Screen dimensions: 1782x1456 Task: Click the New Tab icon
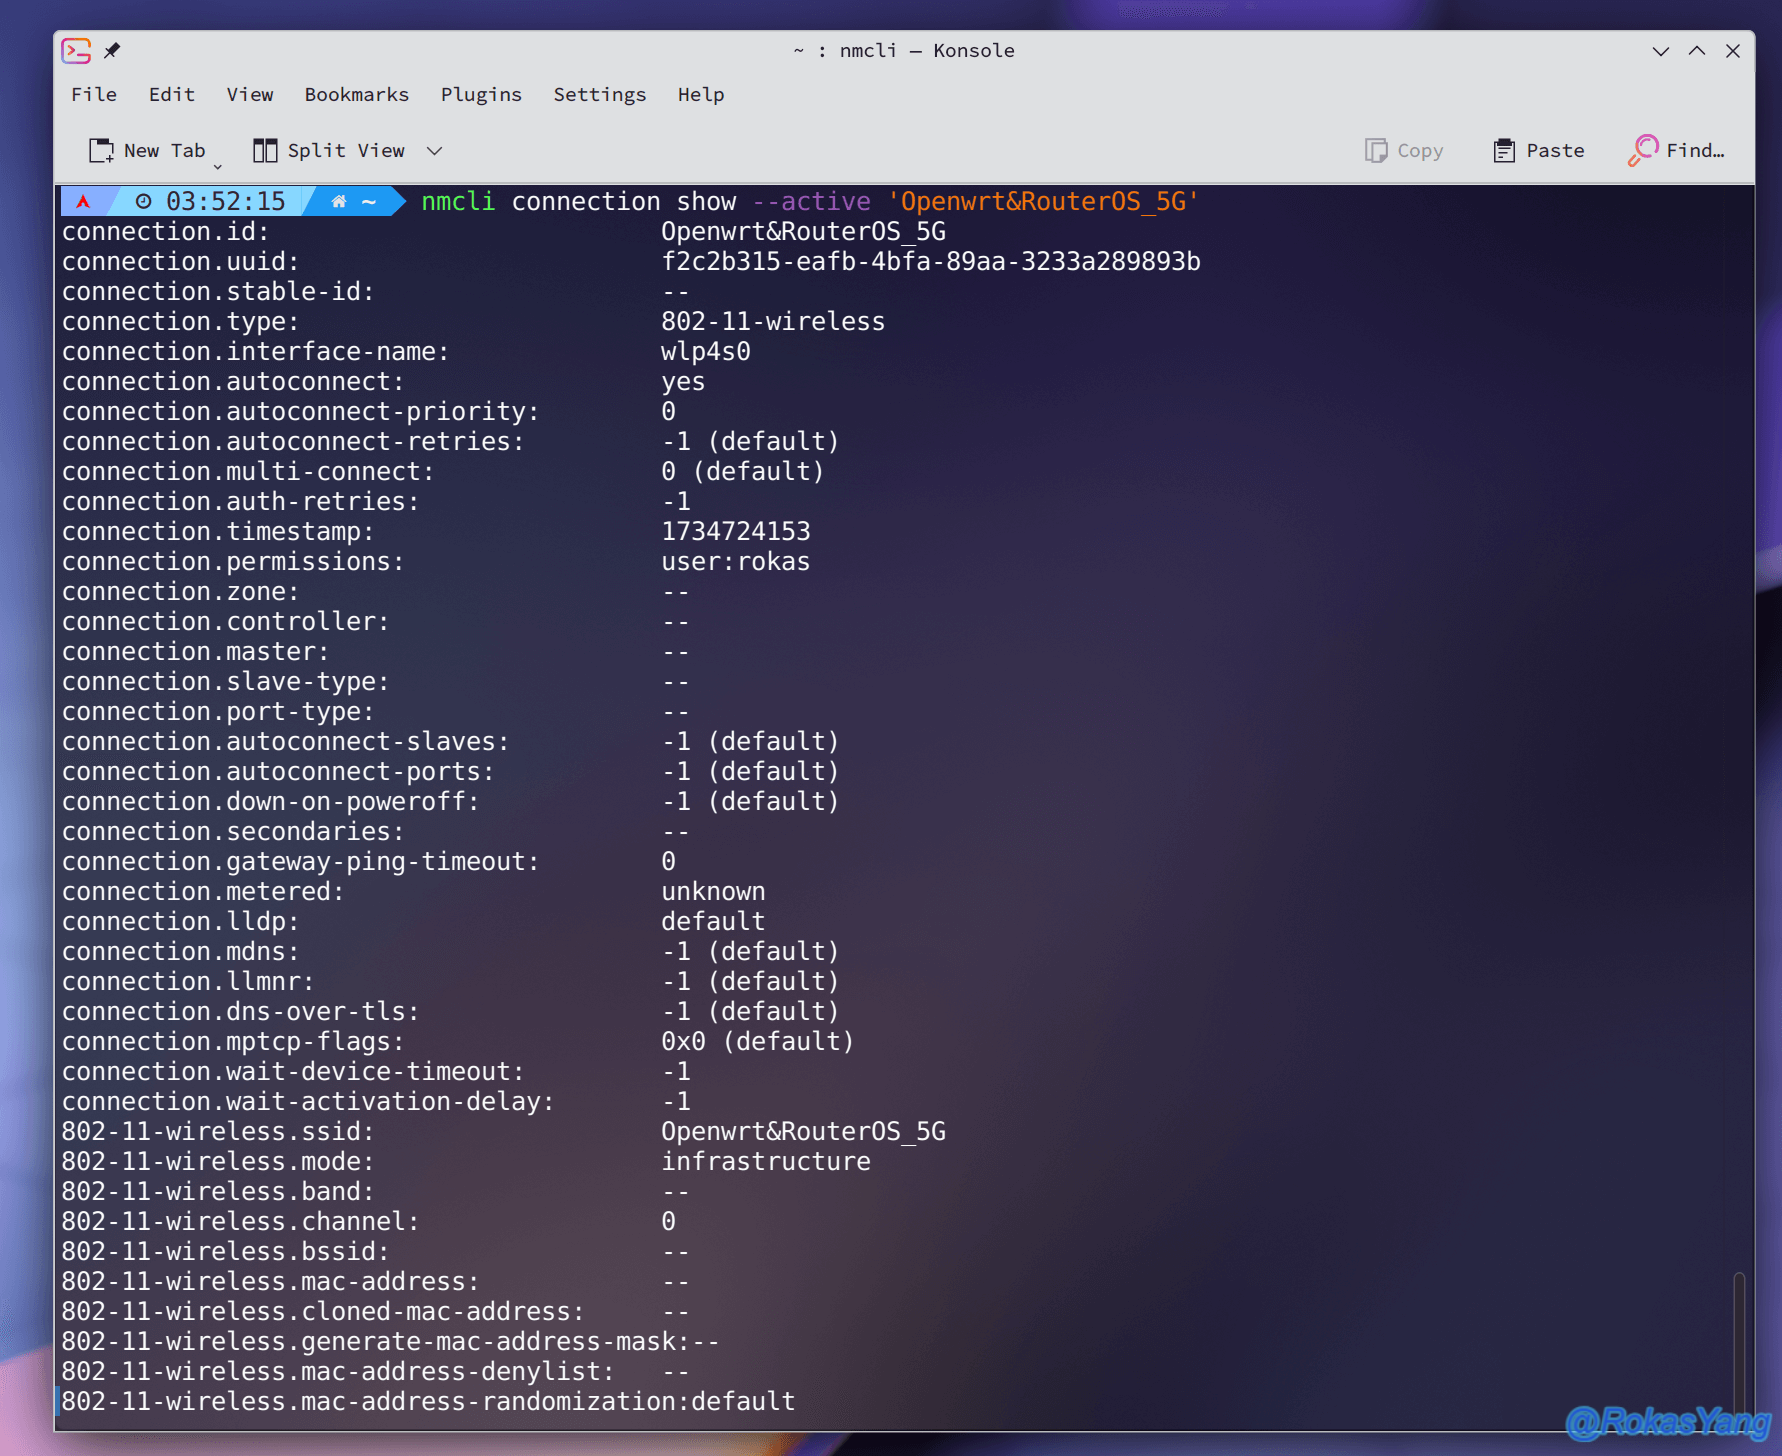(101, 151)
